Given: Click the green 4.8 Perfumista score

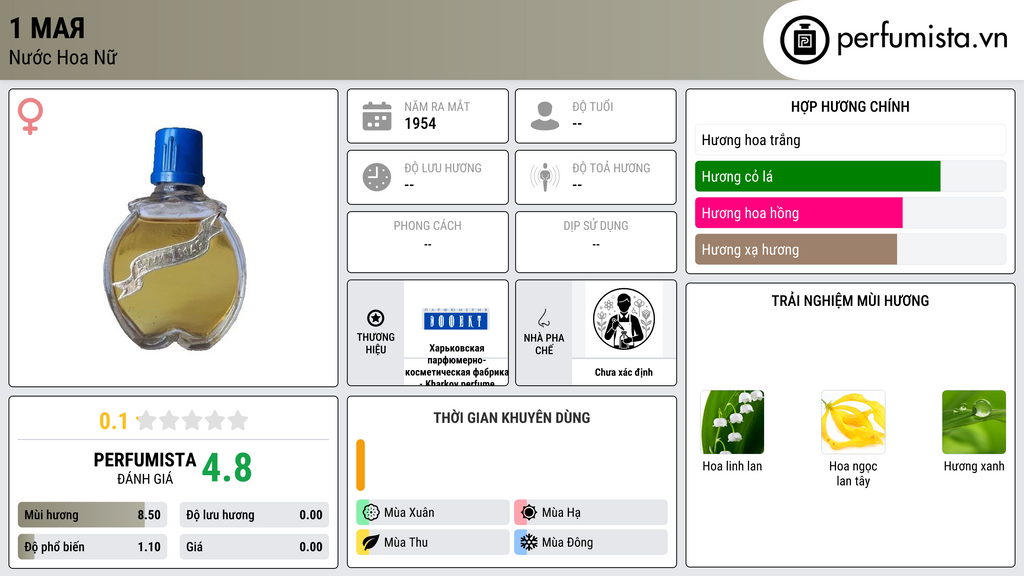Looking at the screenshot, I should click(x=227, y=468).
